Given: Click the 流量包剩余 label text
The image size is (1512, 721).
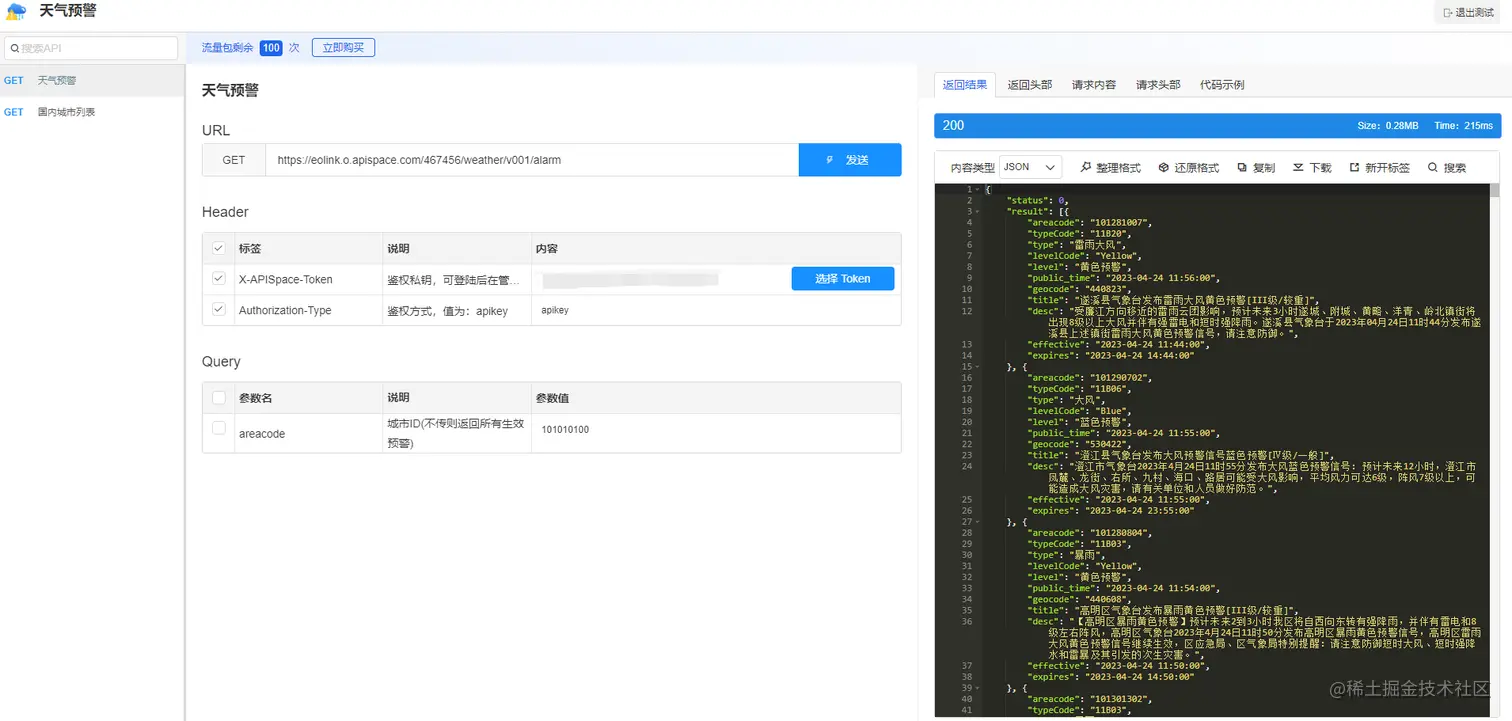Looking at the screenshot, I should click(228, 48).
